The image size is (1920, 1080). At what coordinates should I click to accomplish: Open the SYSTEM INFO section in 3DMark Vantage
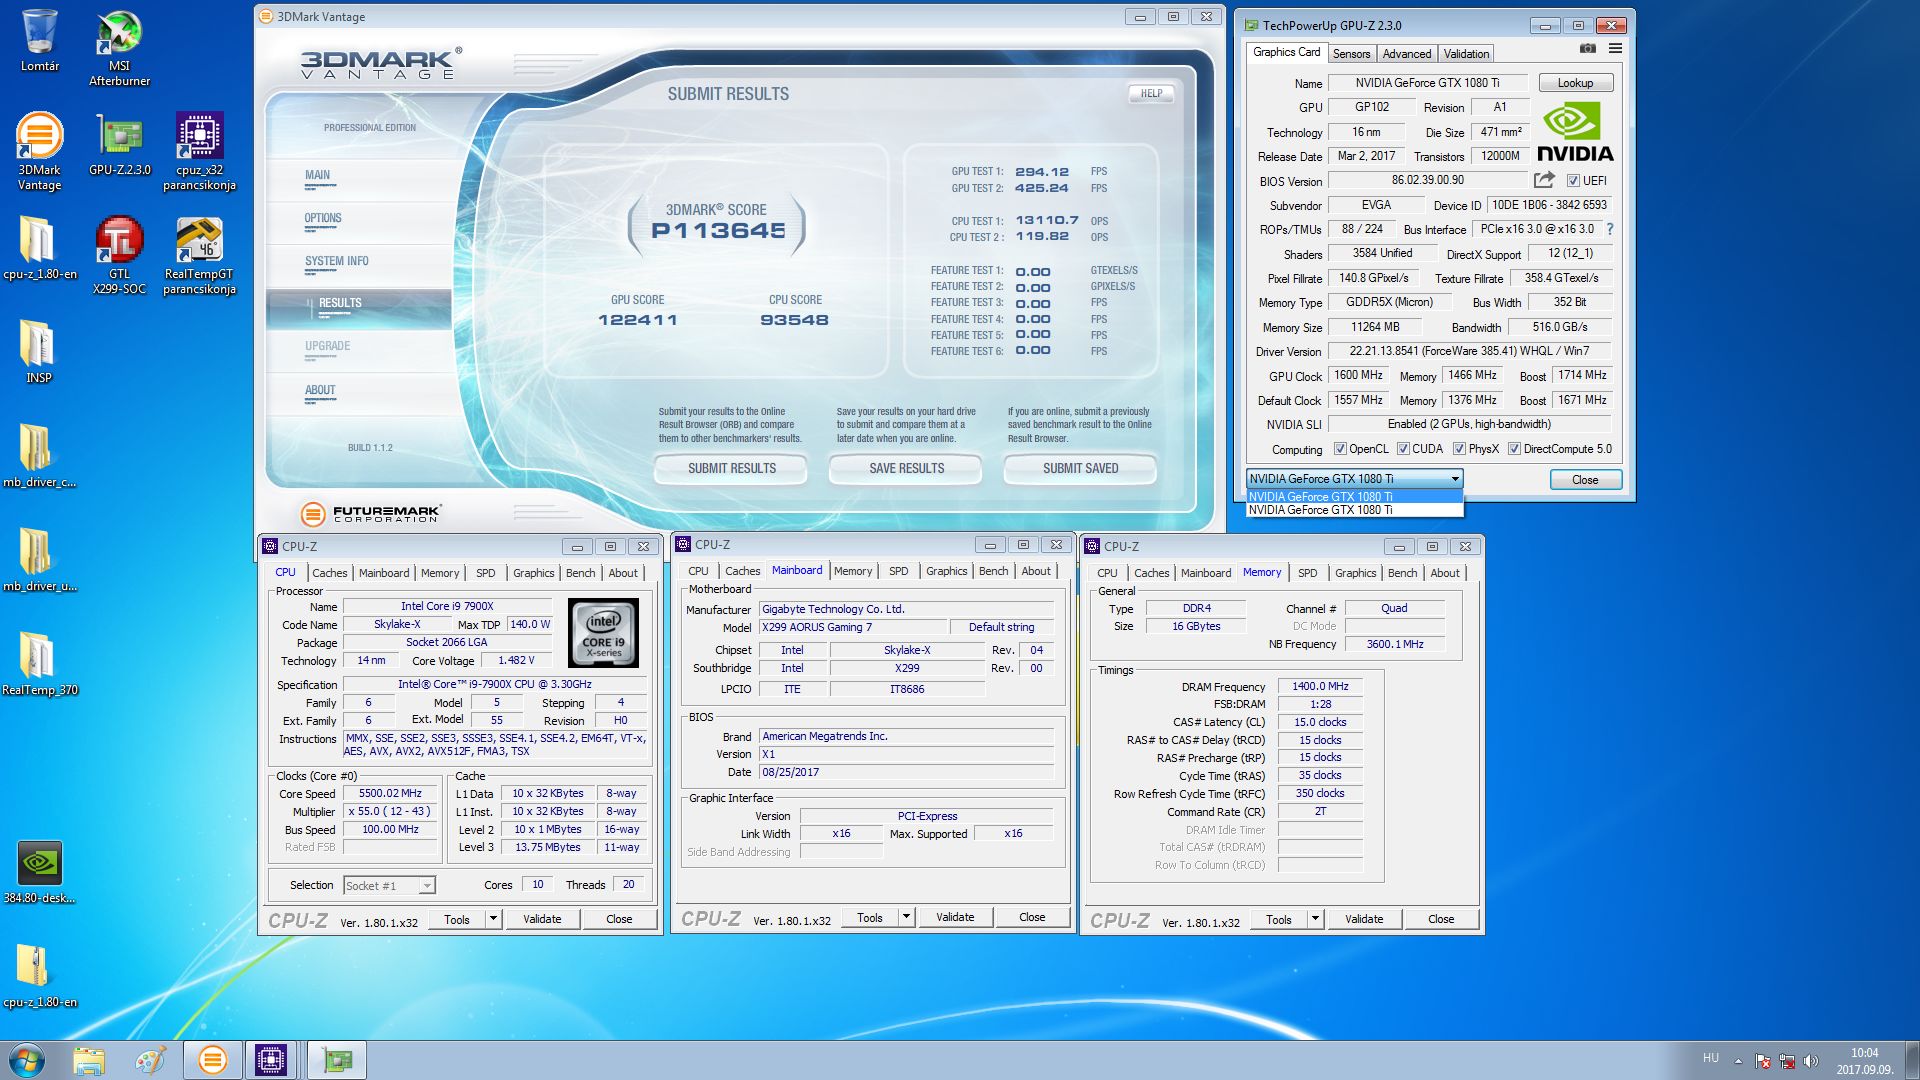click(x=337, y=261)
